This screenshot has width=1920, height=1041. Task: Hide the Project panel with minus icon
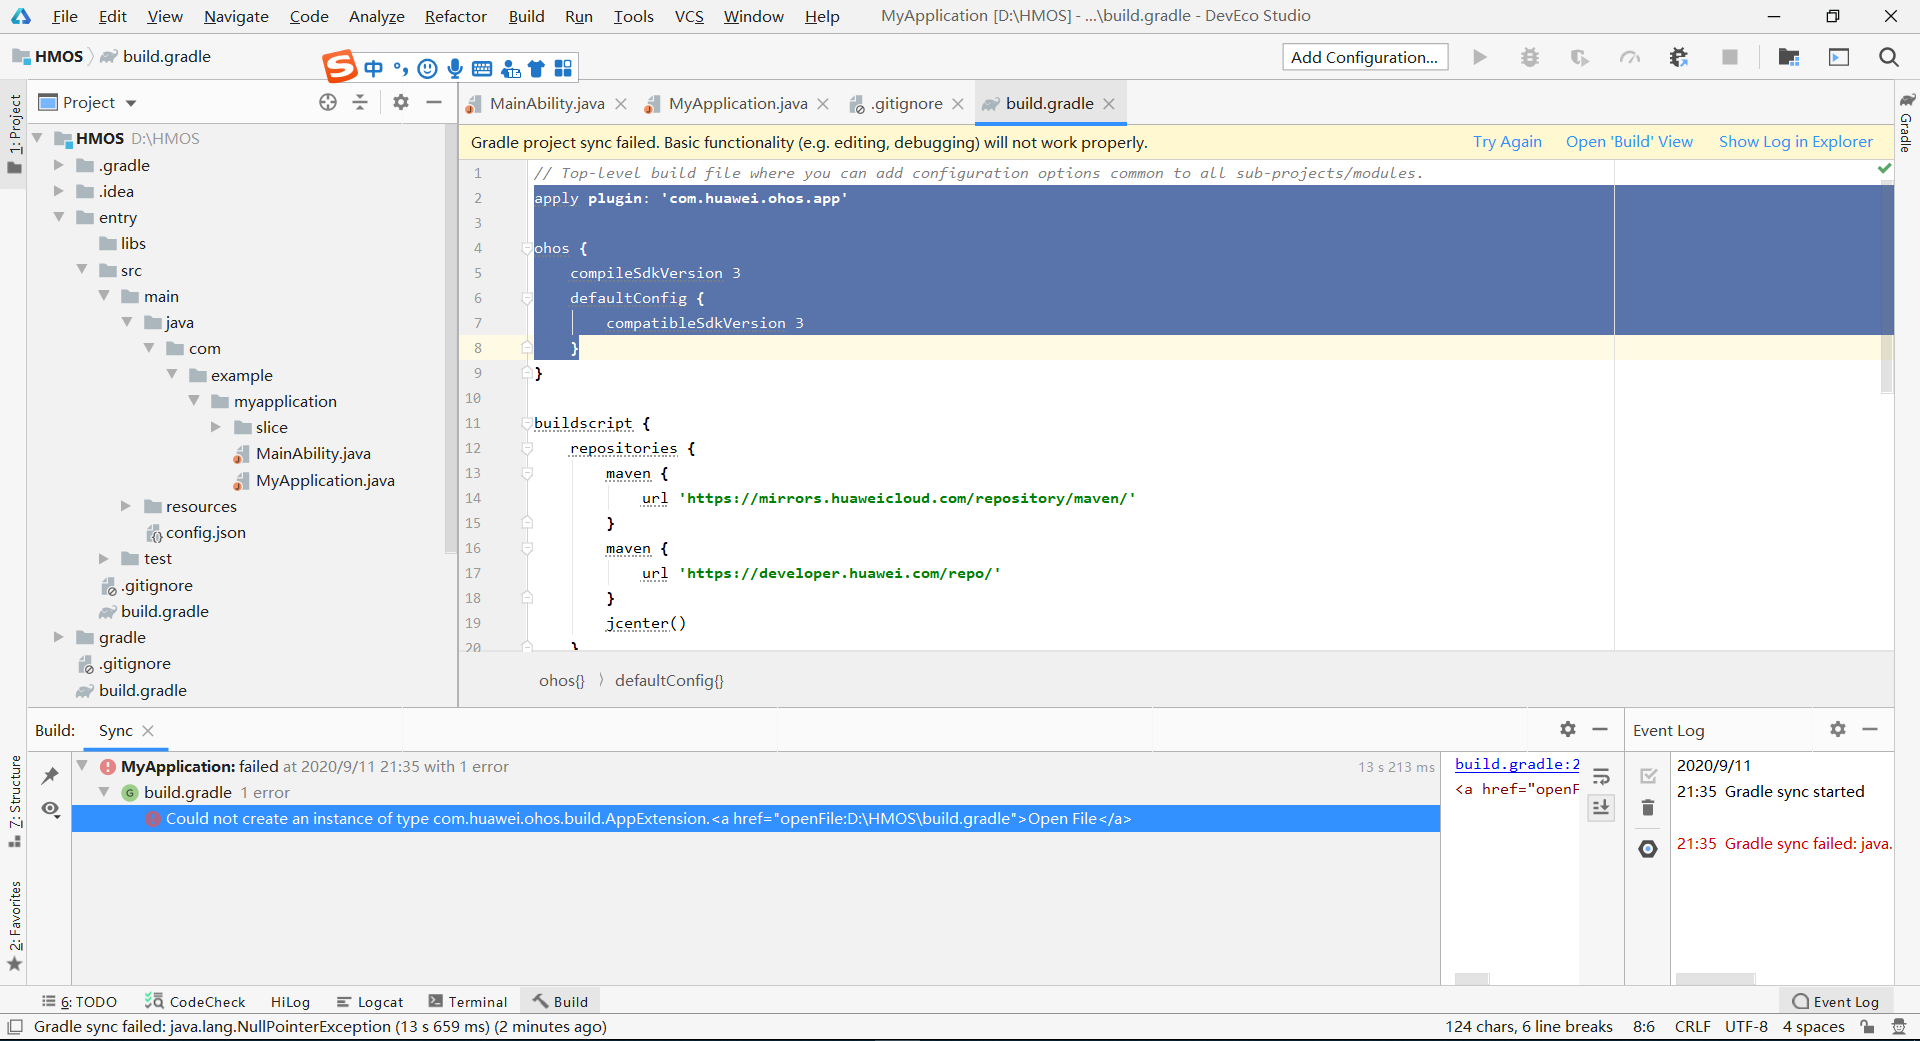point(434,102)
